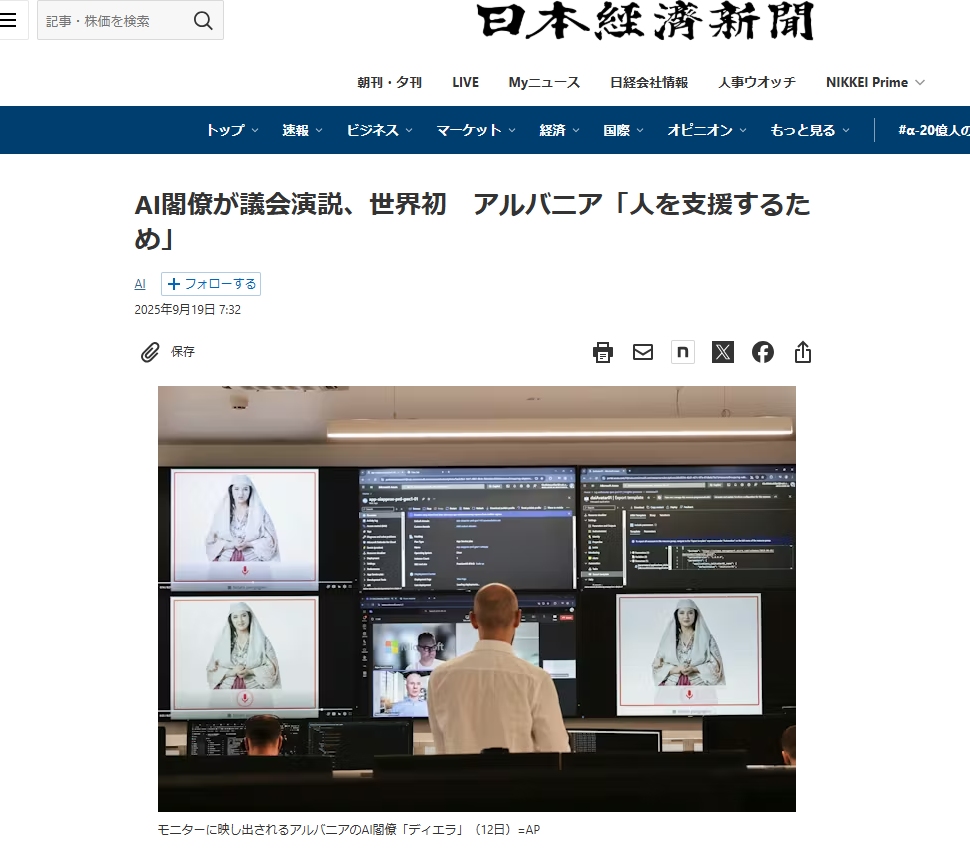Image resolution: width=970 pixels, height=853 pixels.
Task: Click the paperclip save icon
Action: [x=150, y=352]
